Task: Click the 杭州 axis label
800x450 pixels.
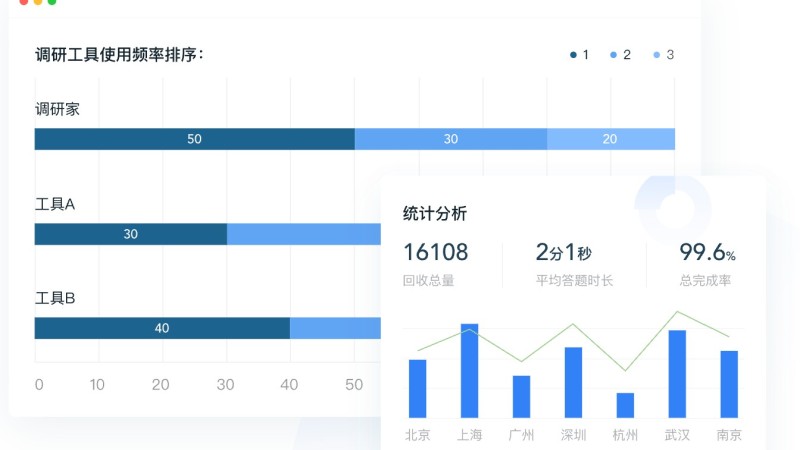Action: 626,435
